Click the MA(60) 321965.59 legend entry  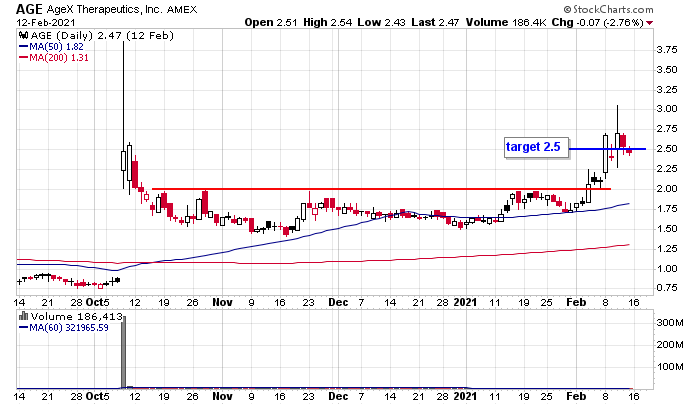coord(63,328)
